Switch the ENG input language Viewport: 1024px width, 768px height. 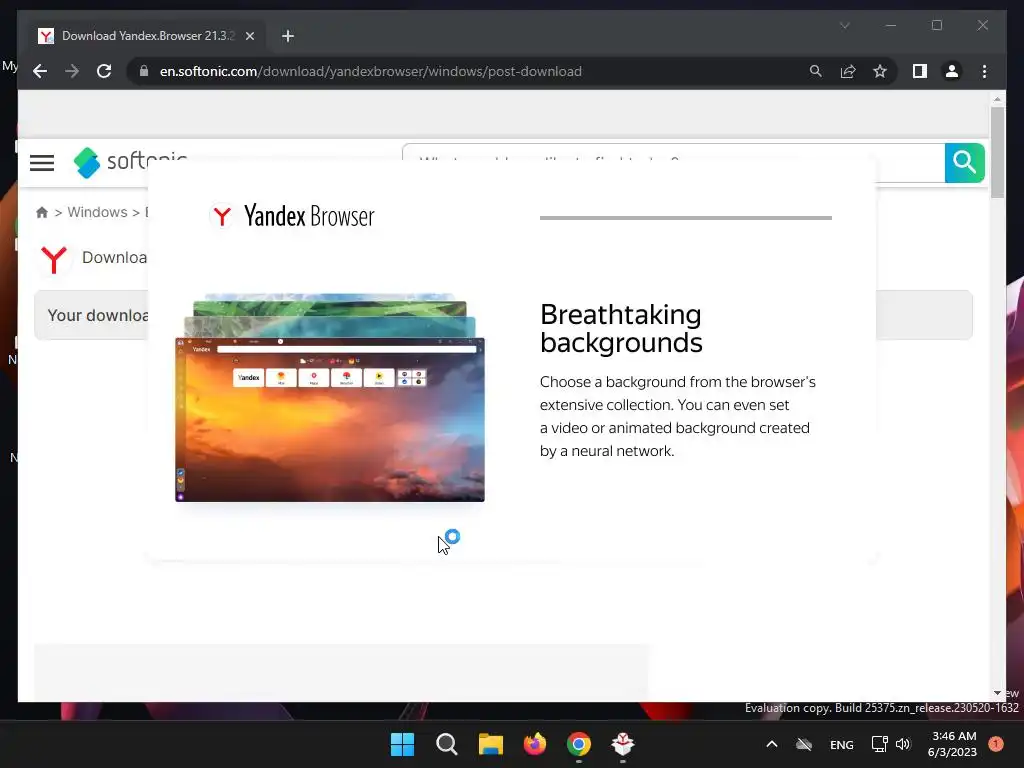click(842, 744)
